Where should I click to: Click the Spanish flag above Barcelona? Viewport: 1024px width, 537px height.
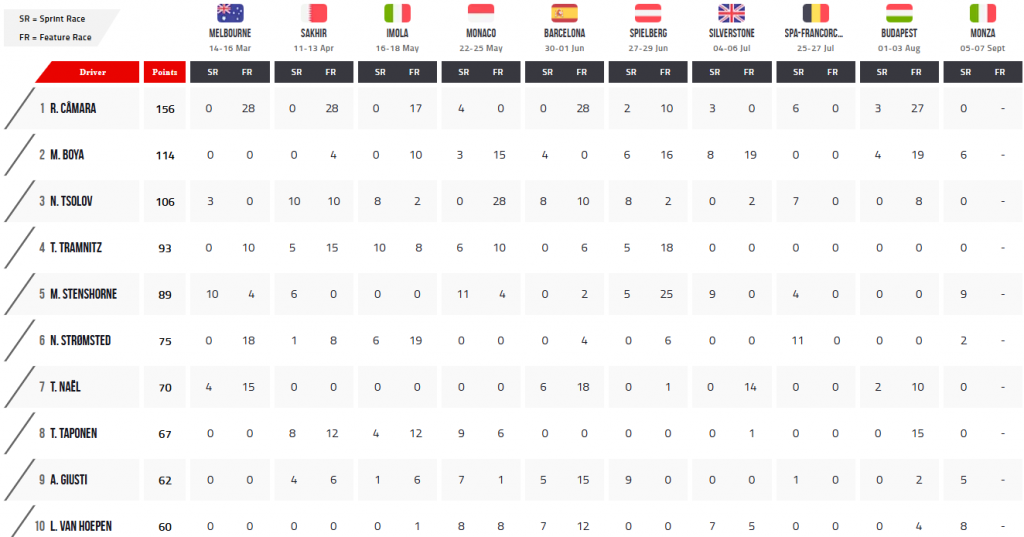(x=564, y=13)
